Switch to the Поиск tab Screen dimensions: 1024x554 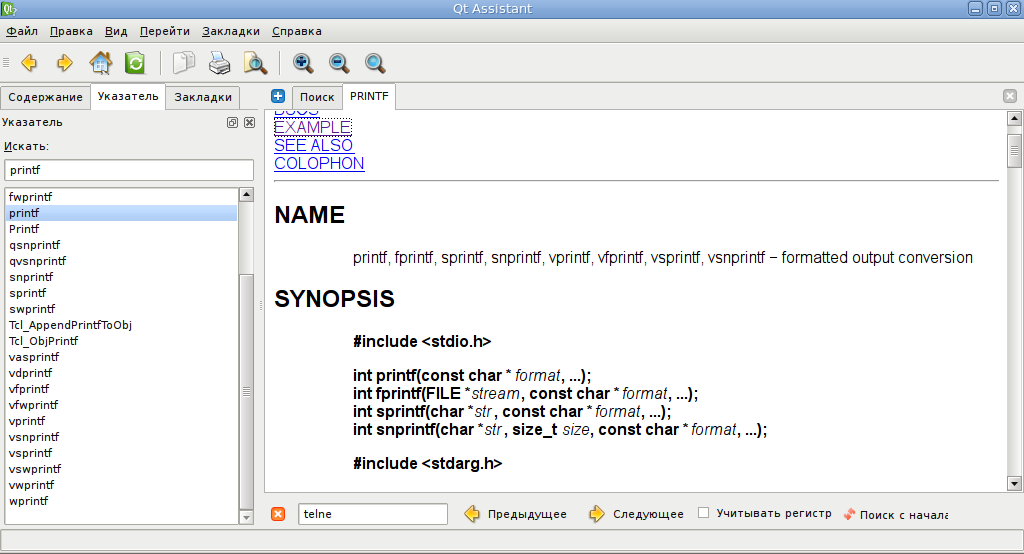pos(317,97)
